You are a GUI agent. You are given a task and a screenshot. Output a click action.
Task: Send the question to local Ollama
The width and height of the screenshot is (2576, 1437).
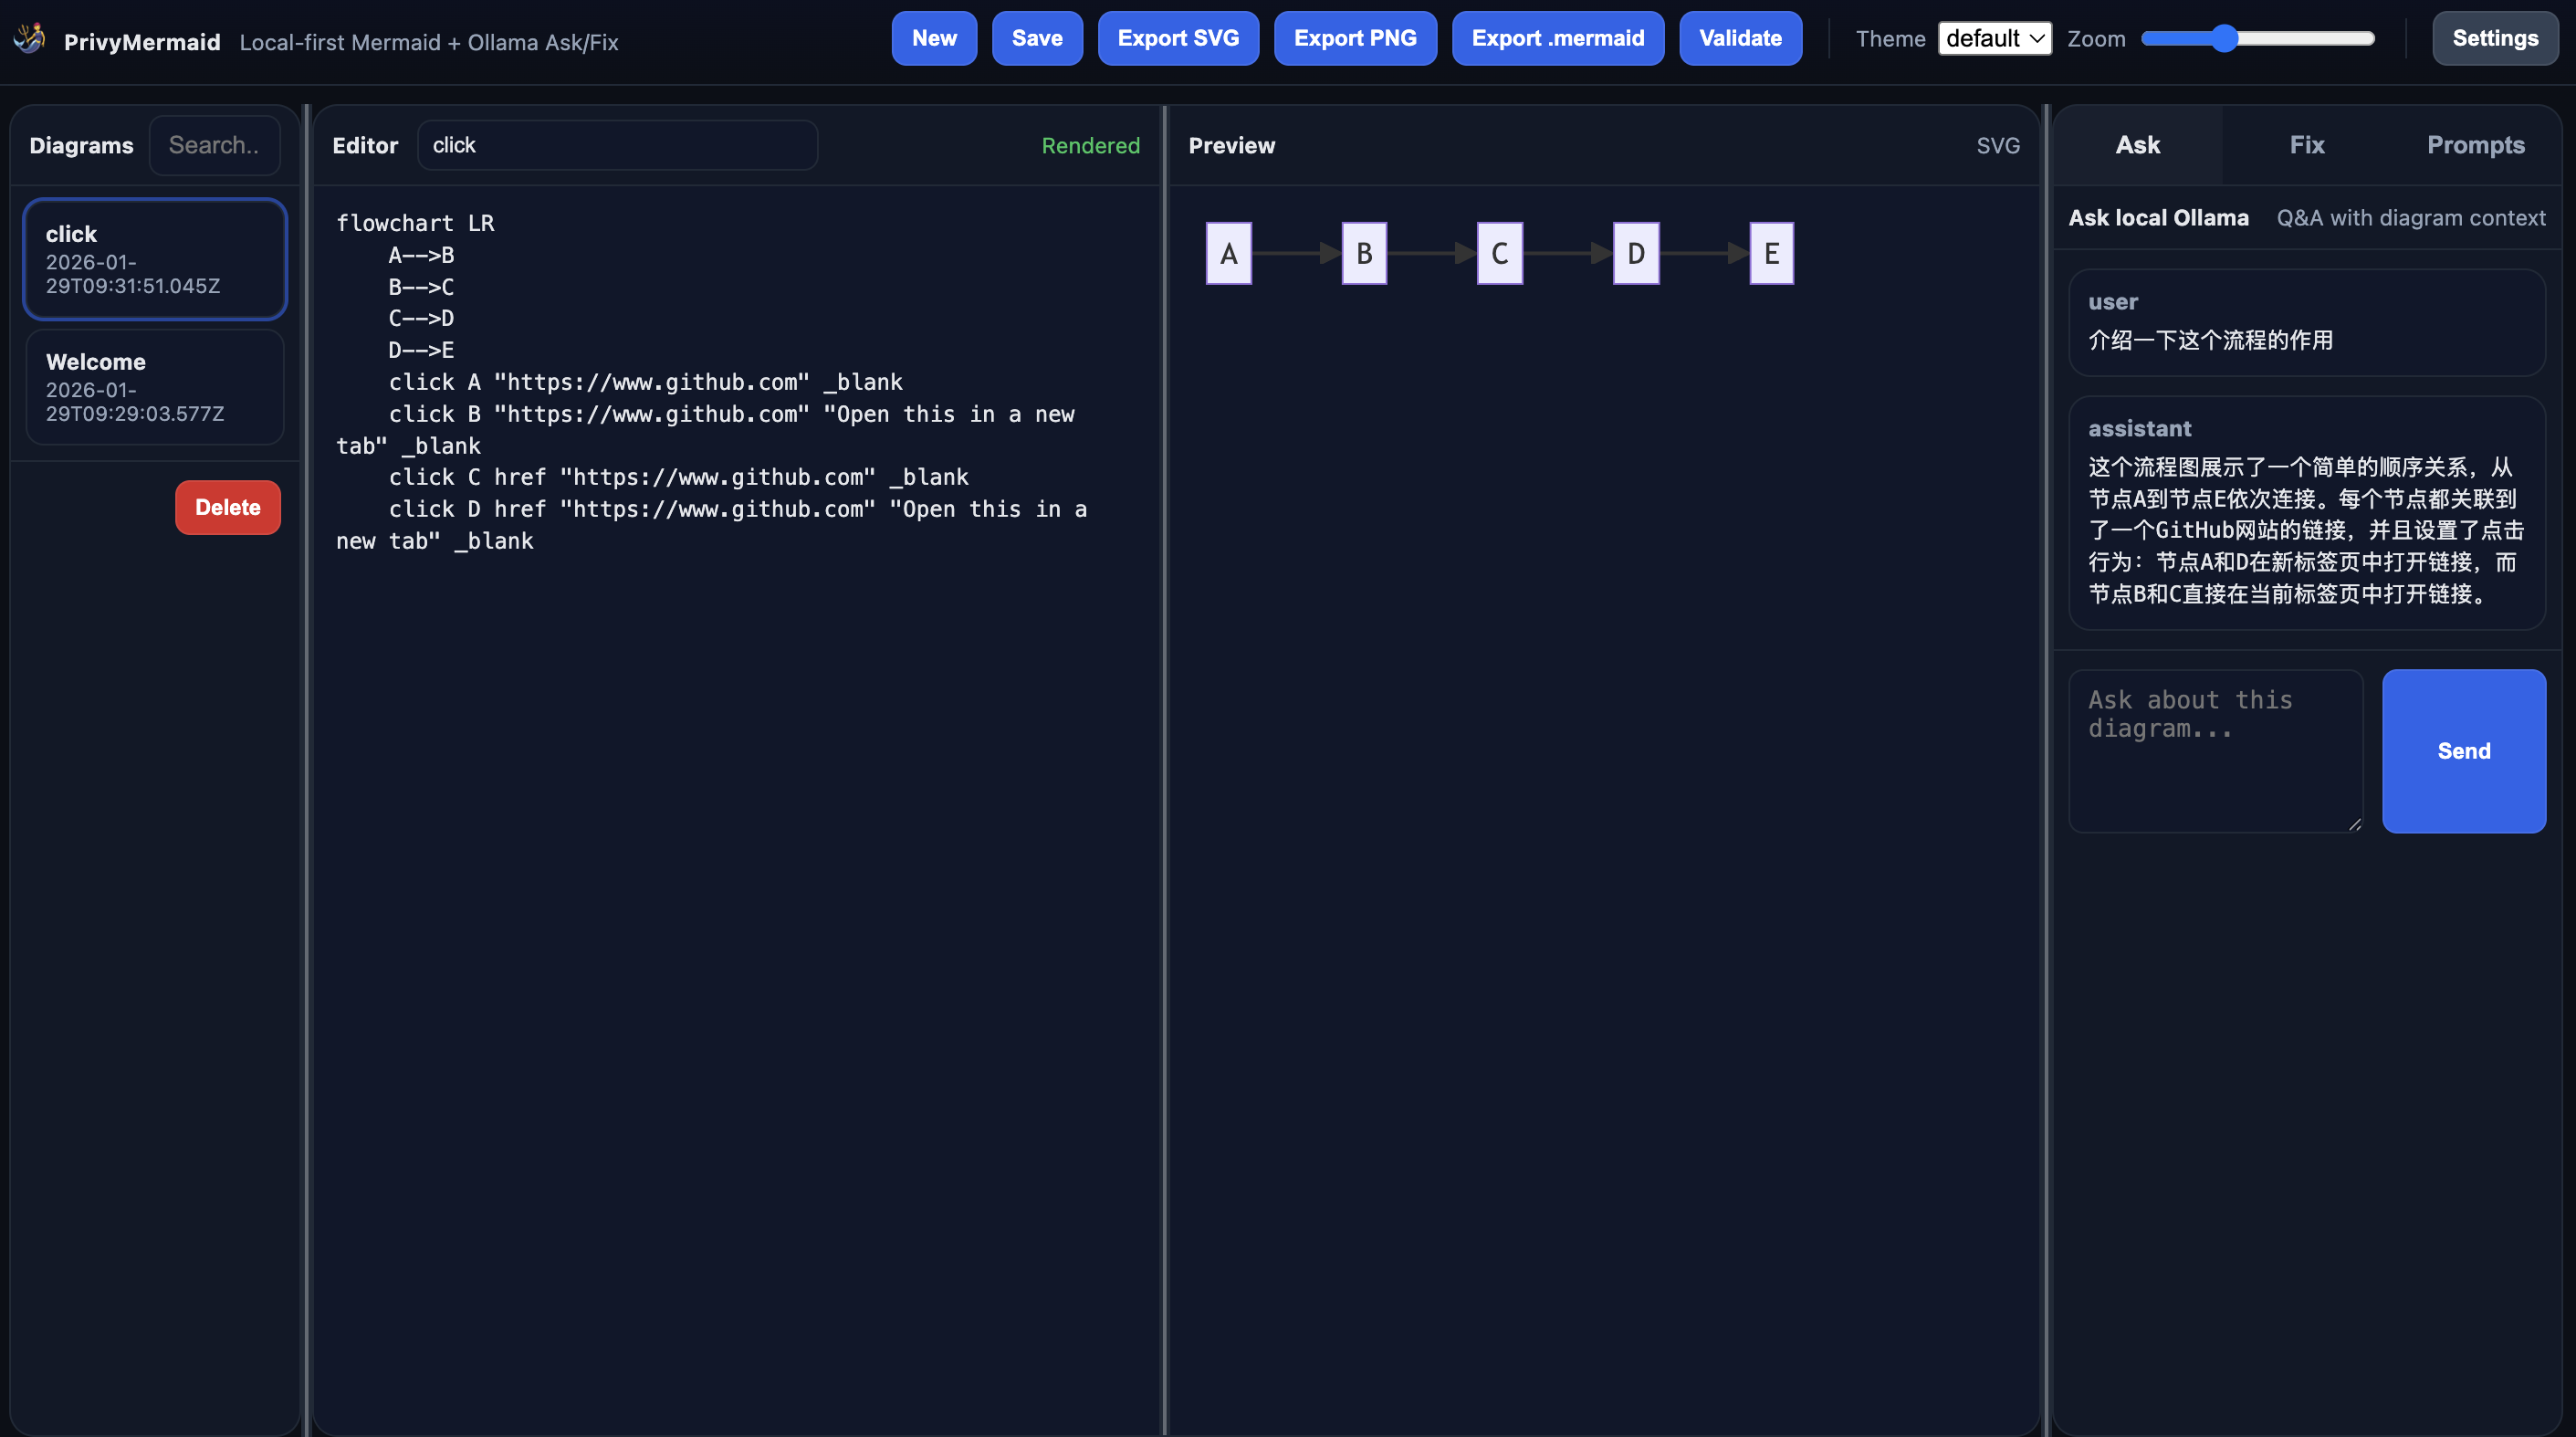pos(2463,751)
